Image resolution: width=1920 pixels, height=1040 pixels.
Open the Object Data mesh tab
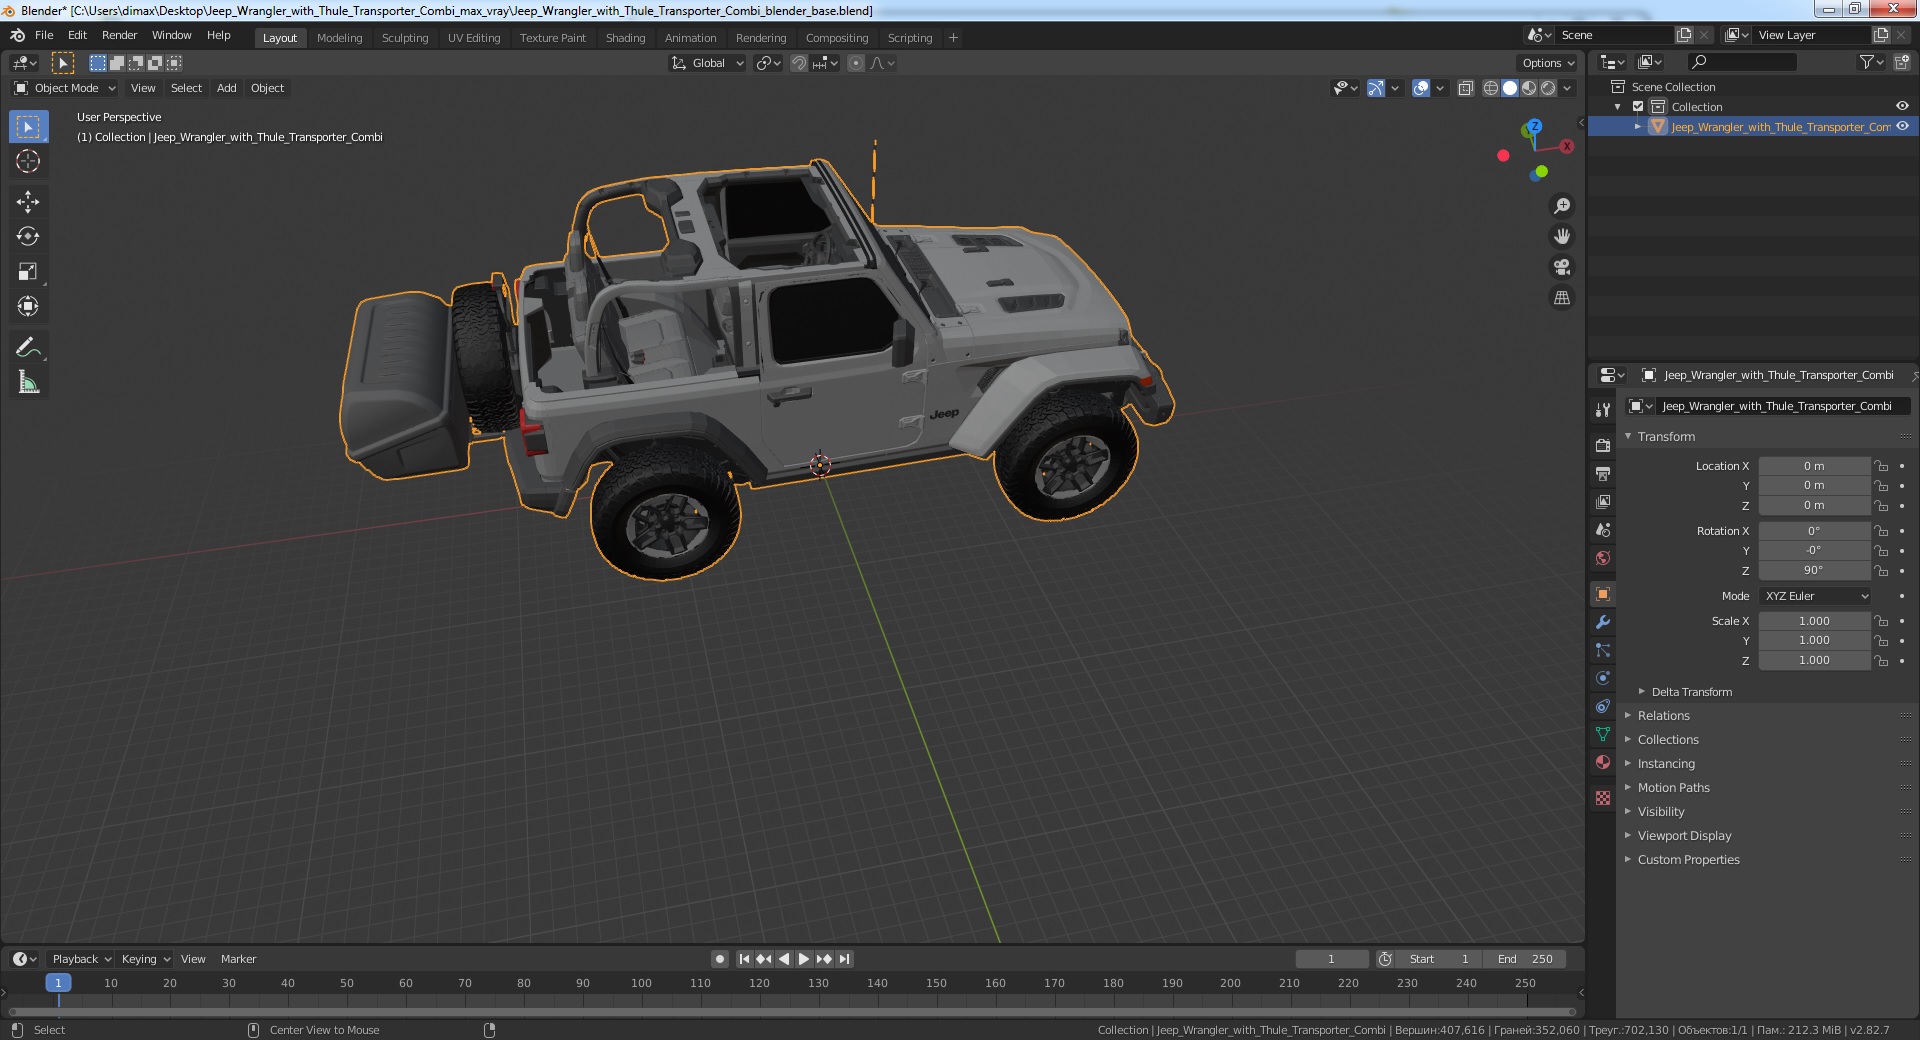click(x=1603, y=734)
